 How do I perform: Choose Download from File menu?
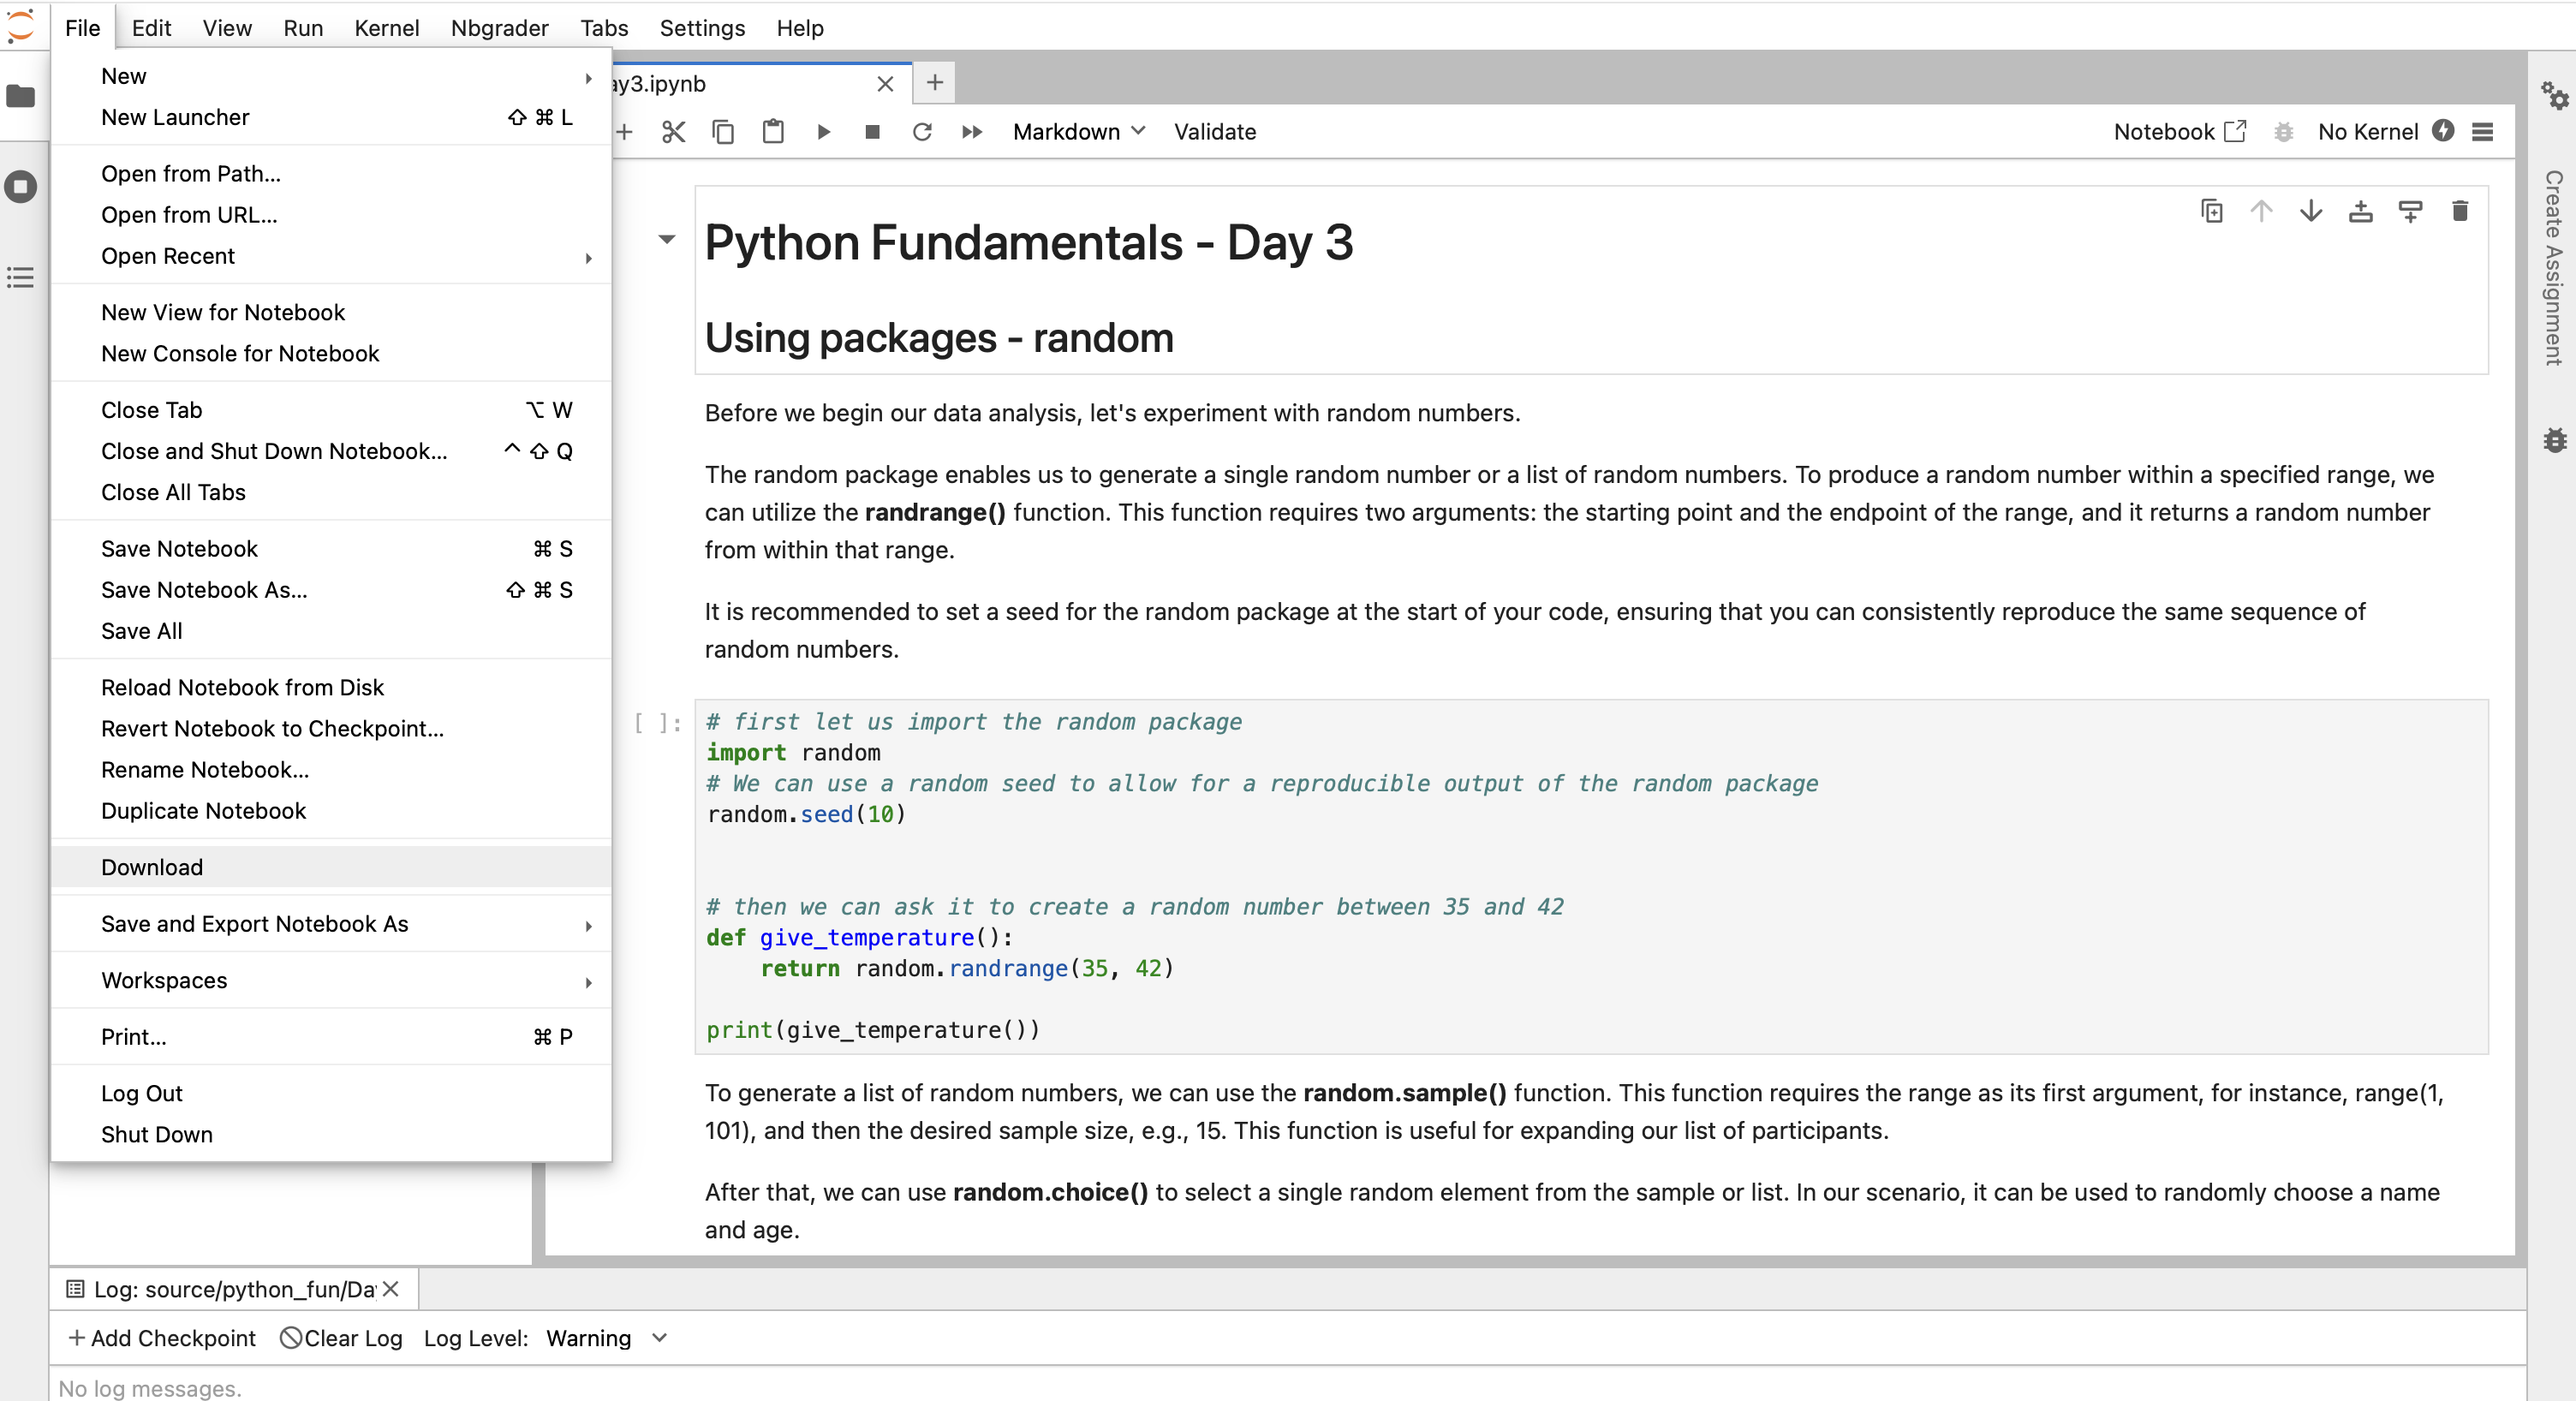tap(152, 867)
